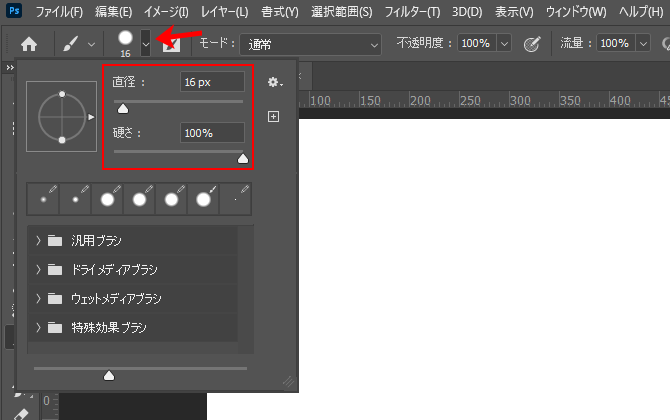
Task: Click the ウェットメディアブラシ folder name
Action: click(x=116, y=298)
